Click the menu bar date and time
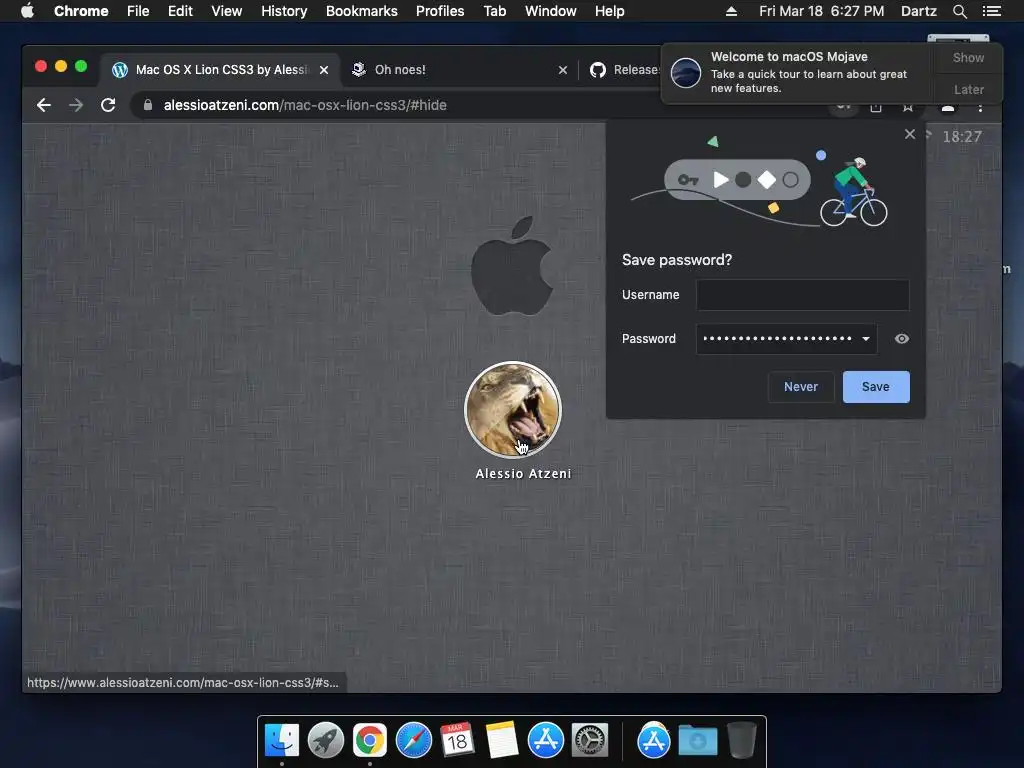This screenshot has height=768, width=1024. tap(822, 11)
